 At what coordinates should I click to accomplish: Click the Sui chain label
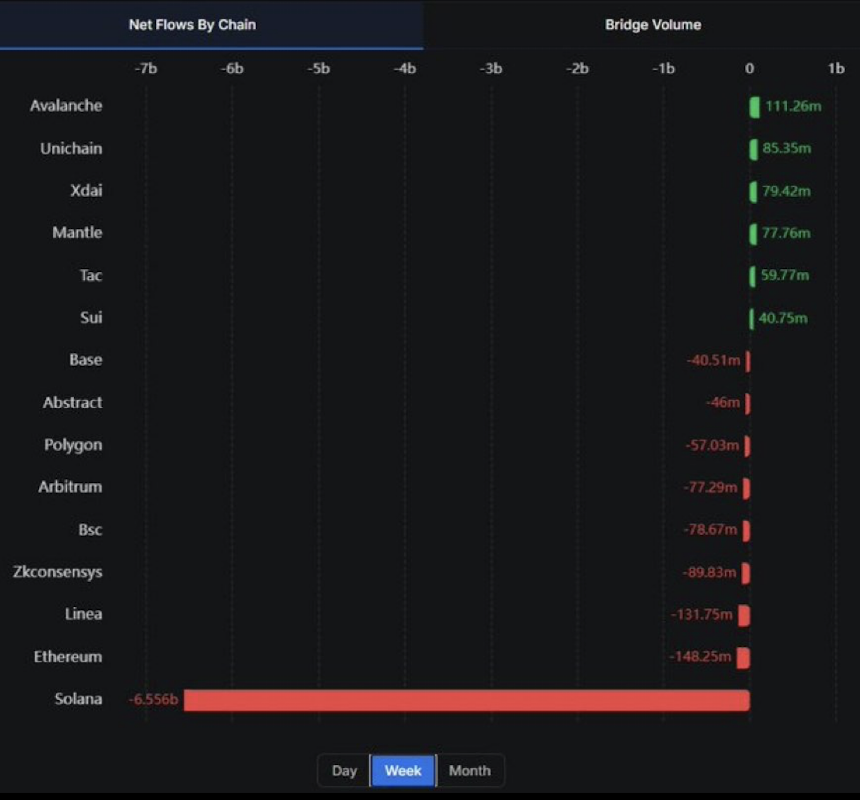click(91, 317)
